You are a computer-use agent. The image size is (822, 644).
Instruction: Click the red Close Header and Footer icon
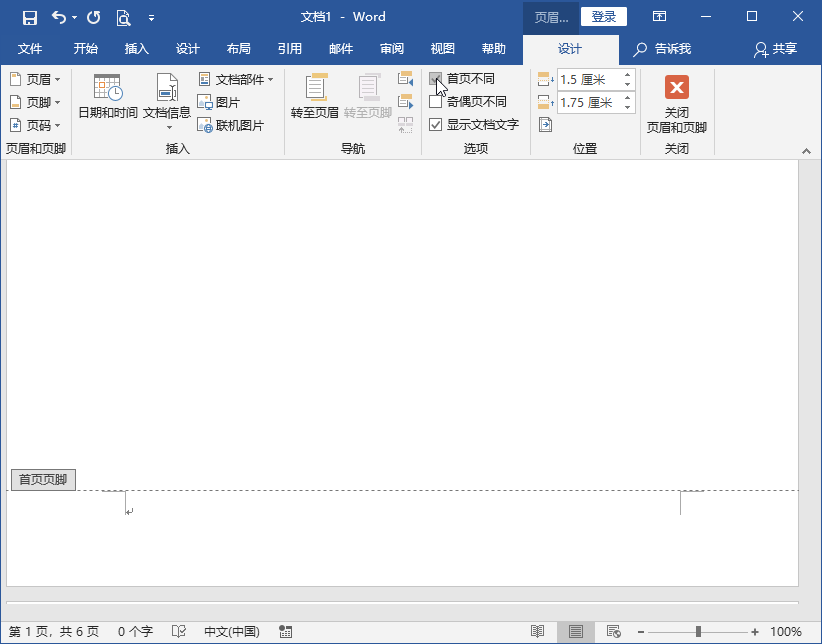pos(677,88)
